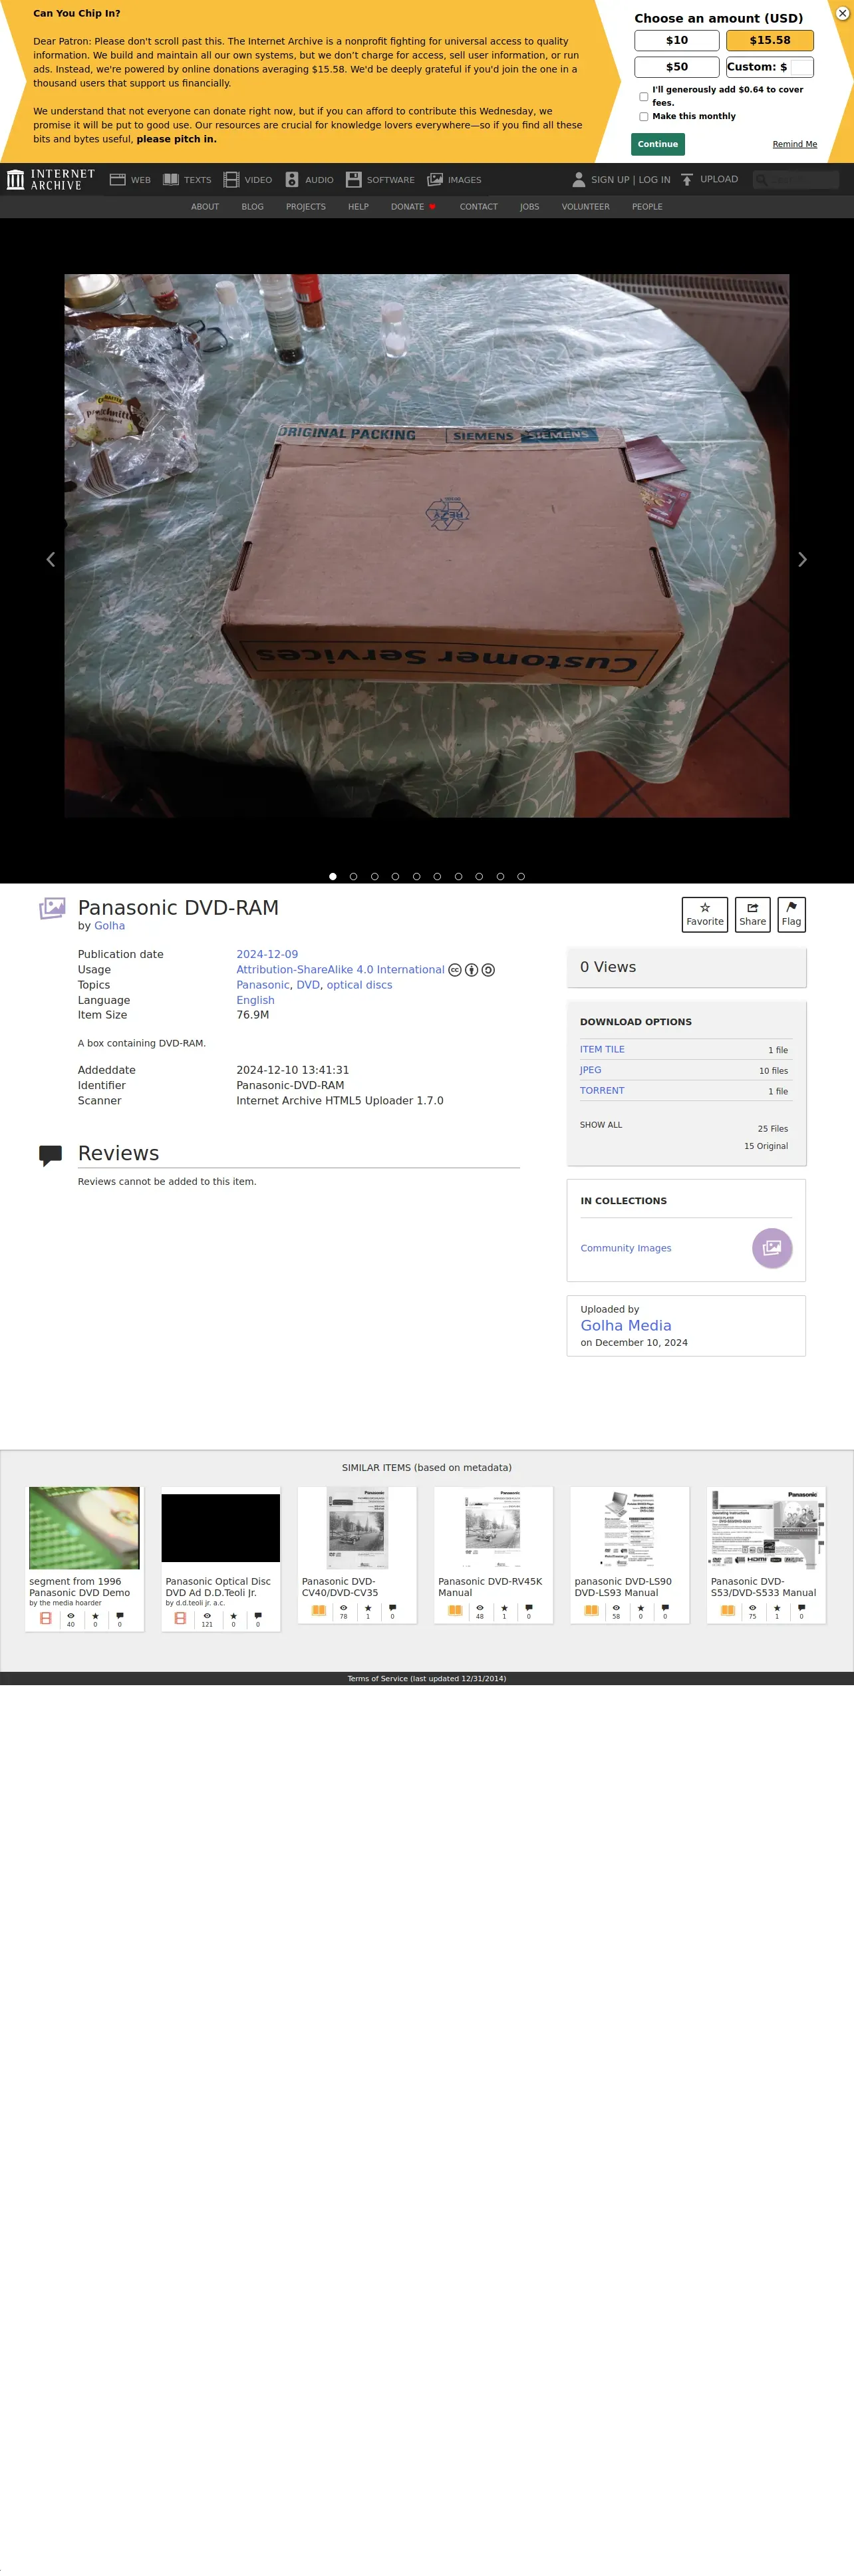854x2576 pixels.
Task: Close the donation banner
Action: point(842,13)
